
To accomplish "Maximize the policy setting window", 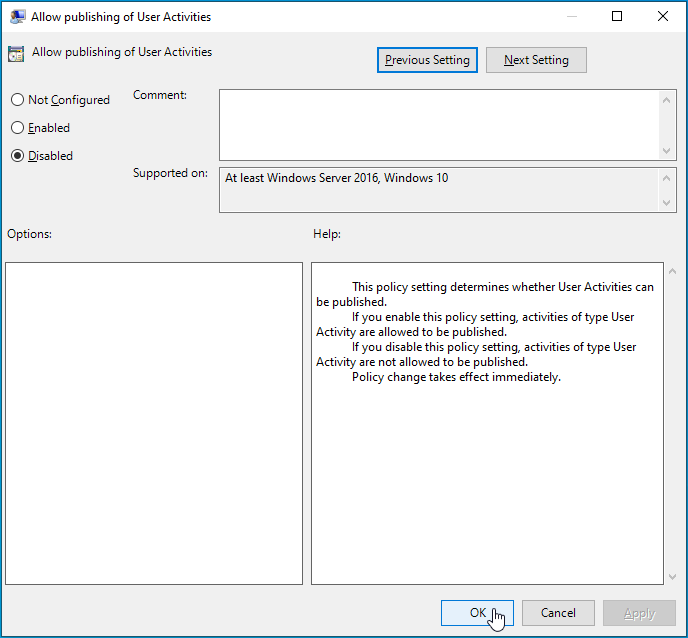I will pos(617,17).
